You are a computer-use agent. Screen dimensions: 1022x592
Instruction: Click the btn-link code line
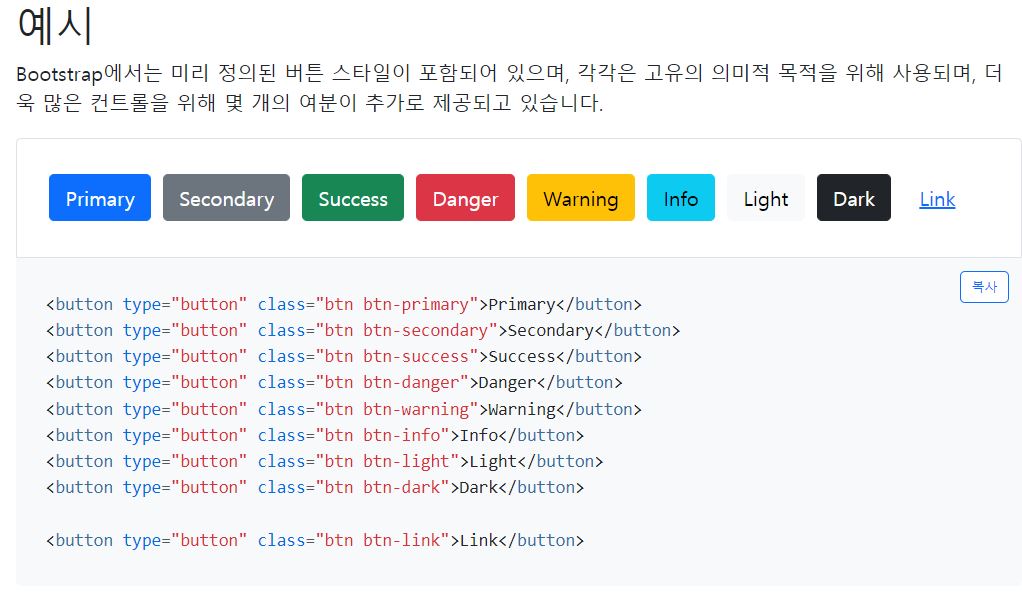(x=315, y=540)
